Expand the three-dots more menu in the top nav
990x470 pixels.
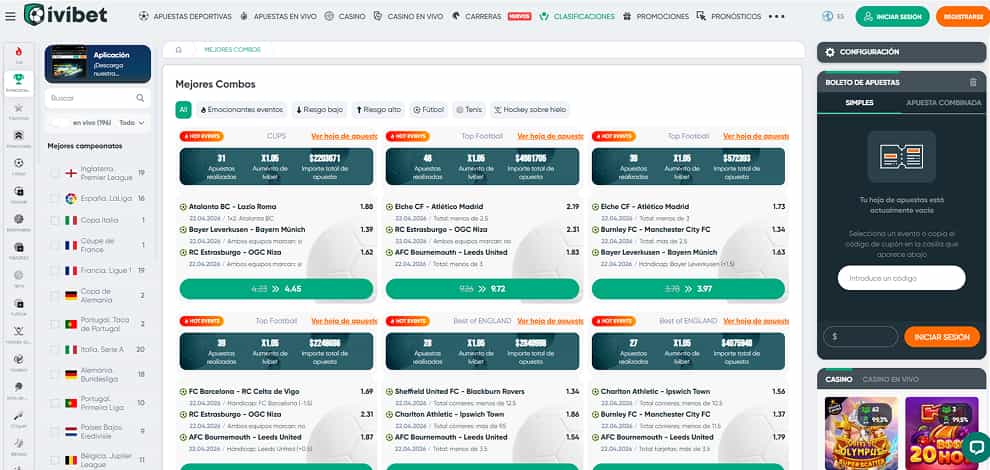pyautogui.click(x=777, y=16)
